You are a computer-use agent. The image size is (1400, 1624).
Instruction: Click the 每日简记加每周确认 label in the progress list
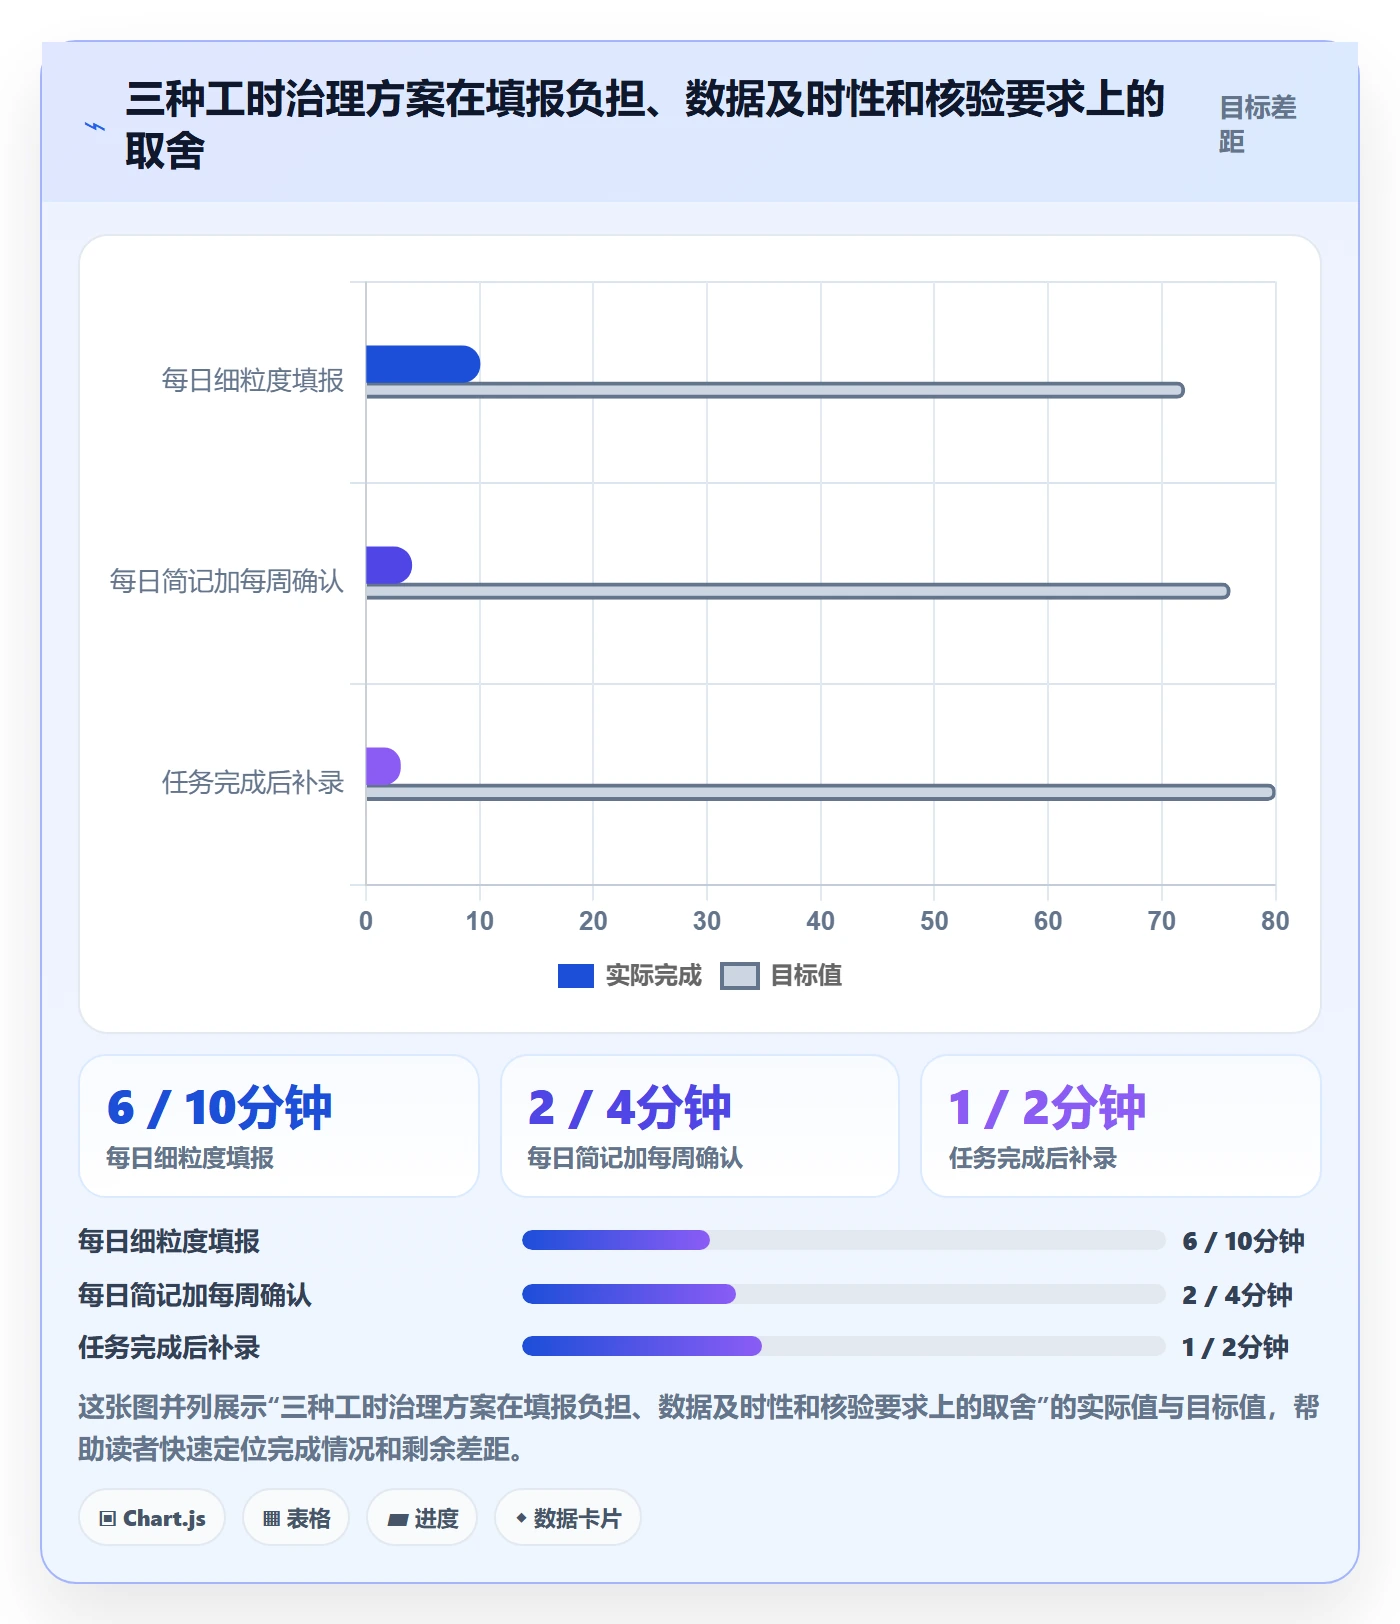[x=195, y=1295]
